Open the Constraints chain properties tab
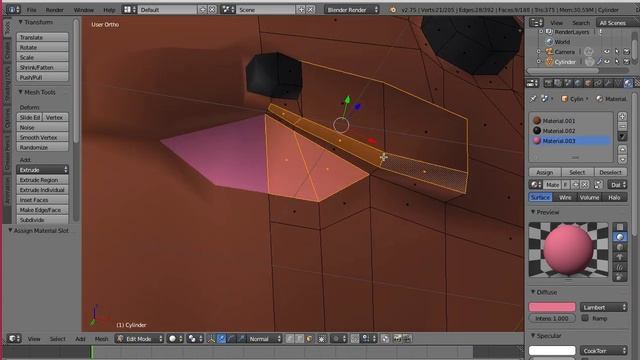The width and height of the screenshot is (640, 360). point(598,83)
